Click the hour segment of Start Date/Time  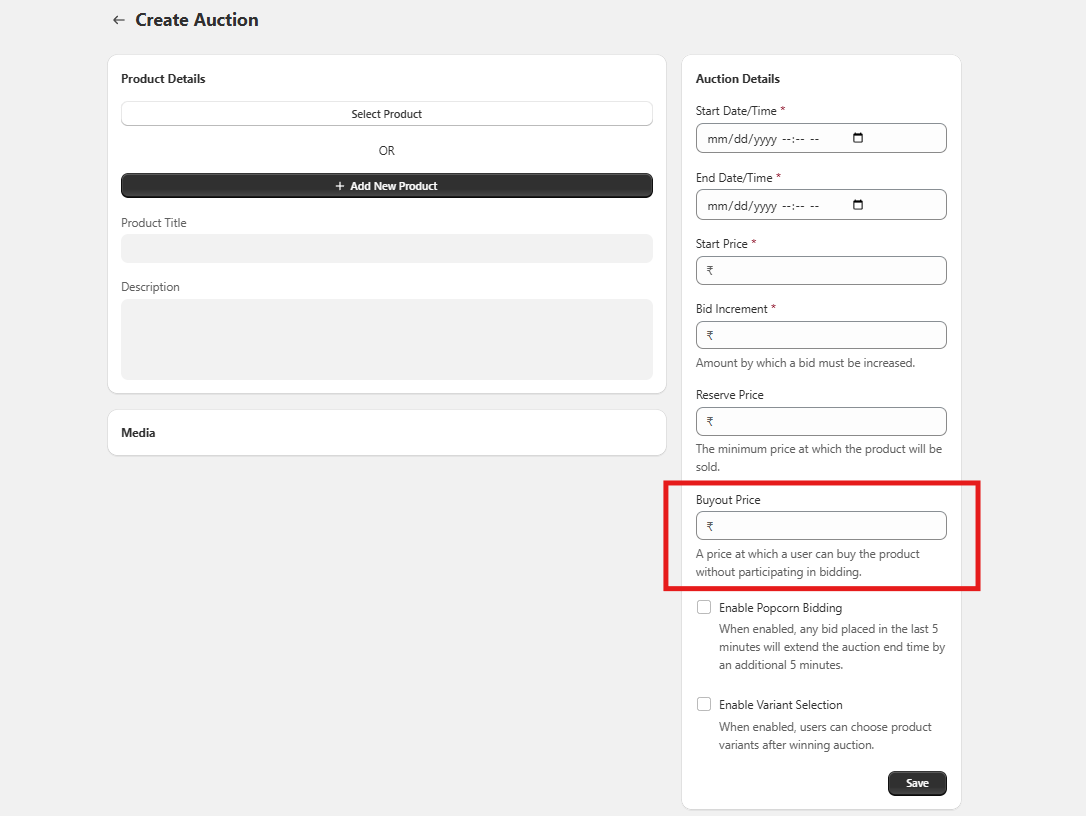(786, 139)
